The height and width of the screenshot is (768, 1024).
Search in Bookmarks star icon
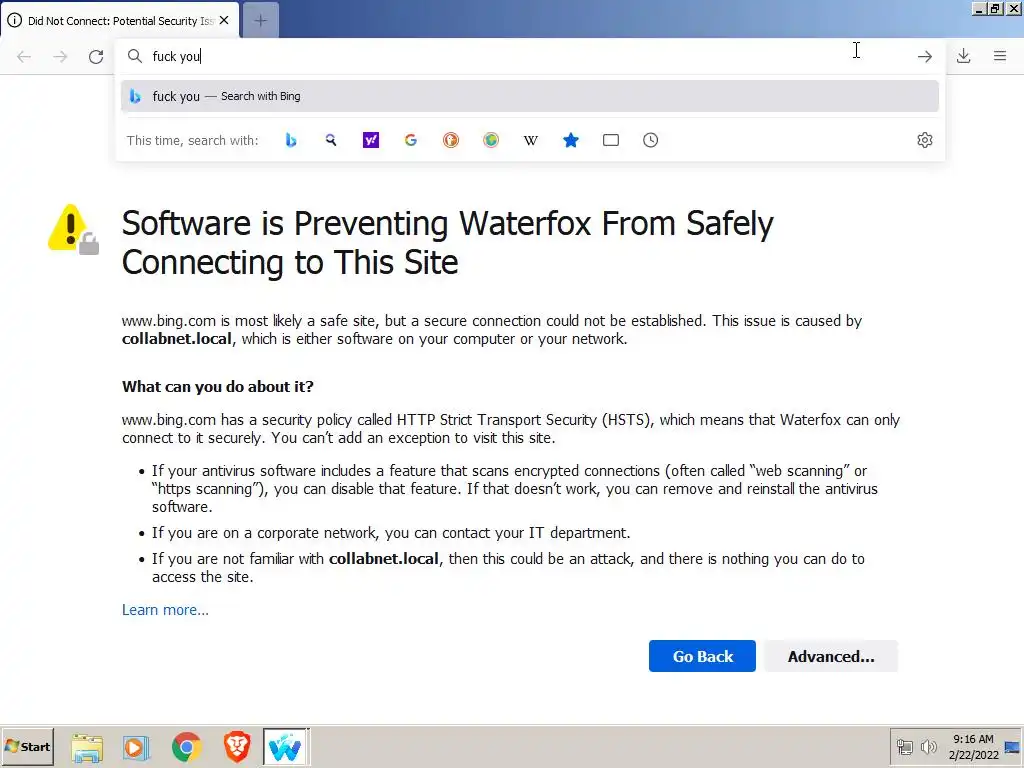coord(571,140)
